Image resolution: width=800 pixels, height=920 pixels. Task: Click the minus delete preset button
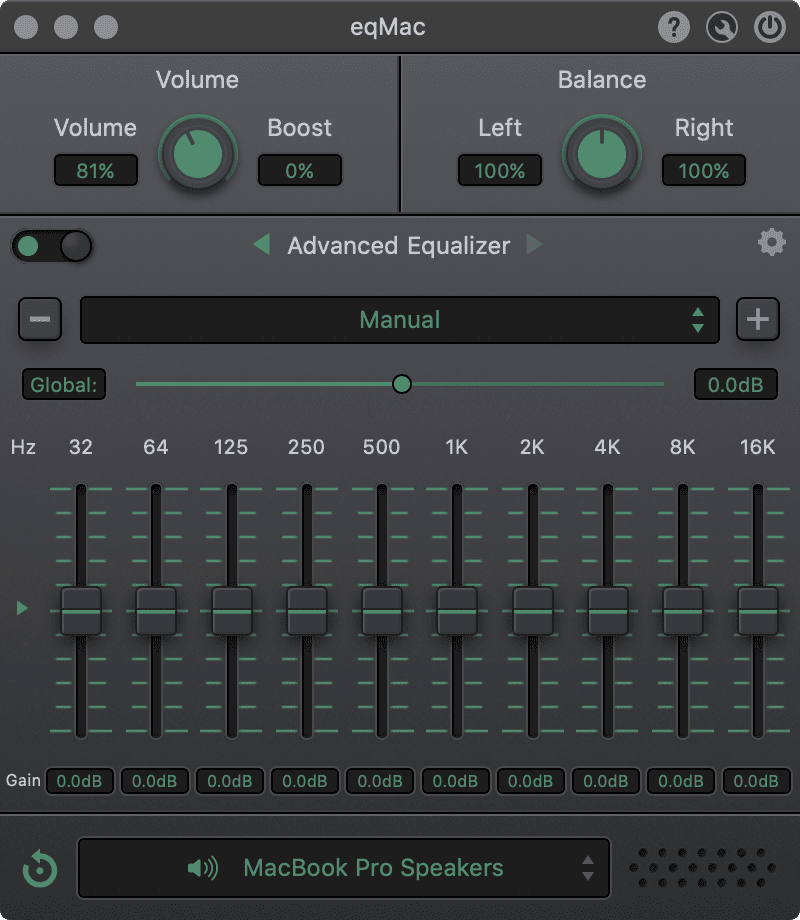[40, 320]
